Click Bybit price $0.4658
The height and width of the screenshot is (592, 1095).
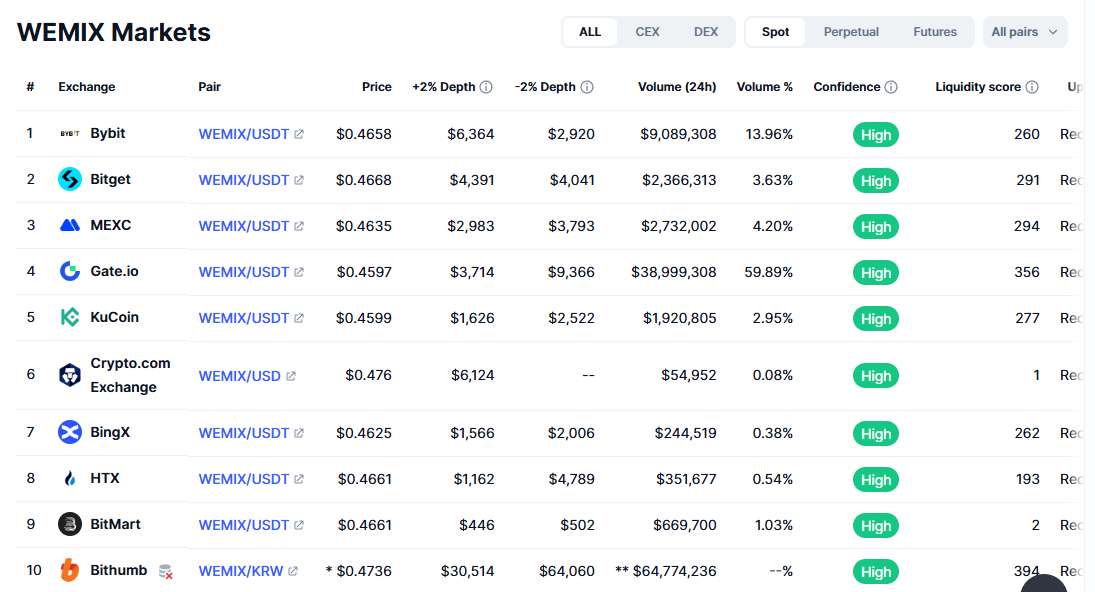364,134
